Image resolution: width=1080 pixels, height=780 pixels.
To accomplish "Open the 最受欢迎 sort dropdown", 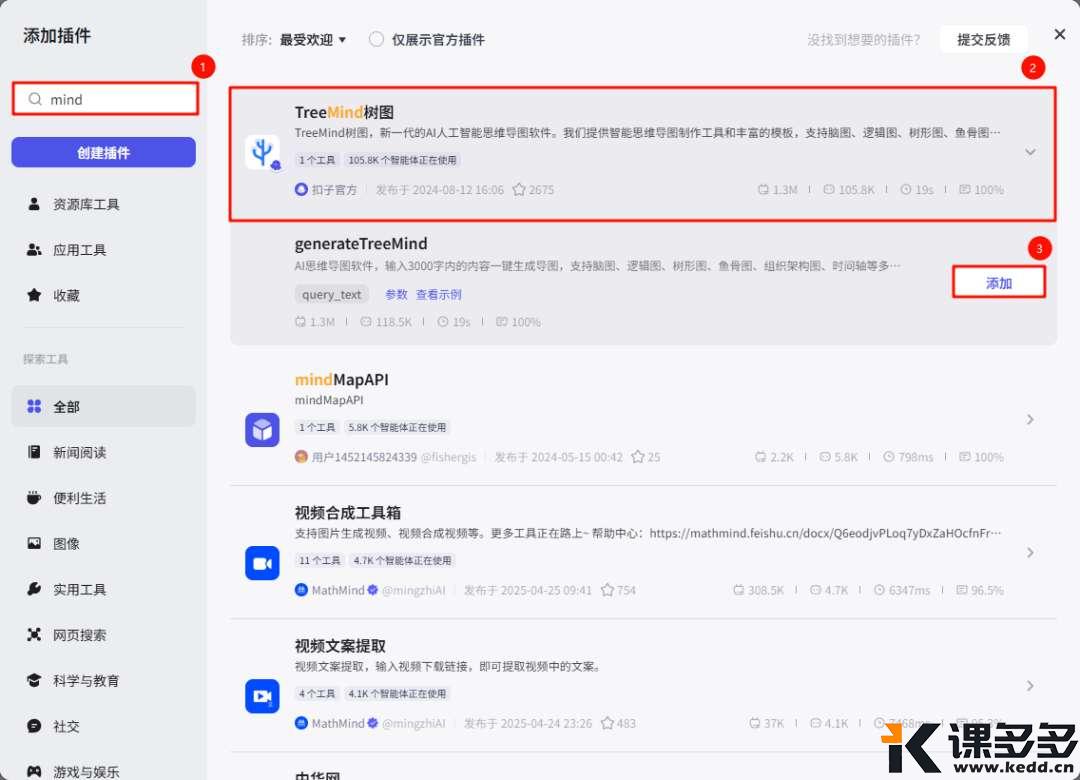I will 313,40.
